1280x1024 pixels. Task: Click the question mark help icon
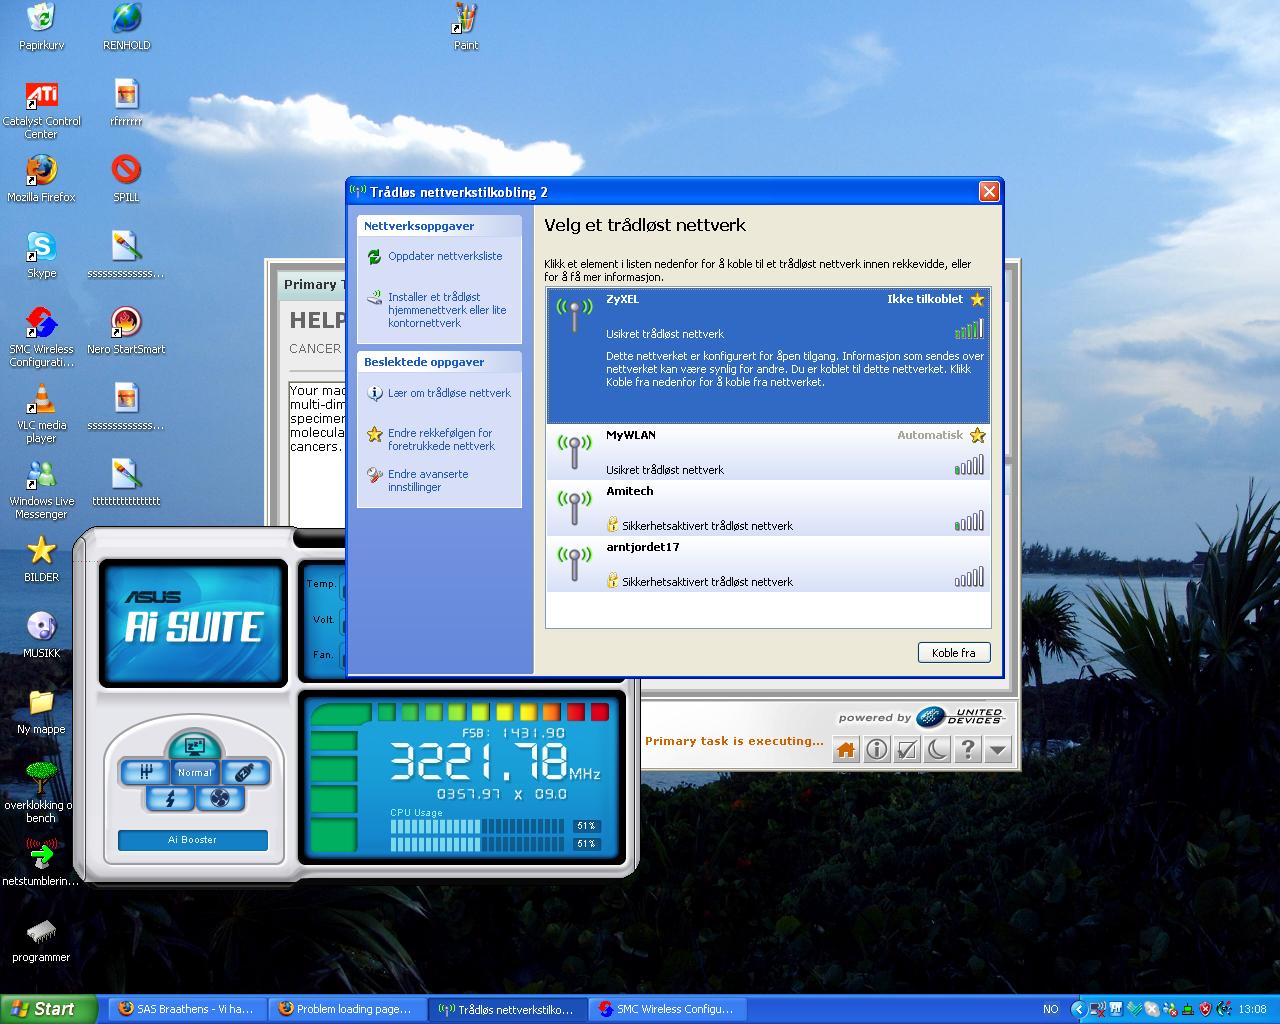[x=967, y=750]
